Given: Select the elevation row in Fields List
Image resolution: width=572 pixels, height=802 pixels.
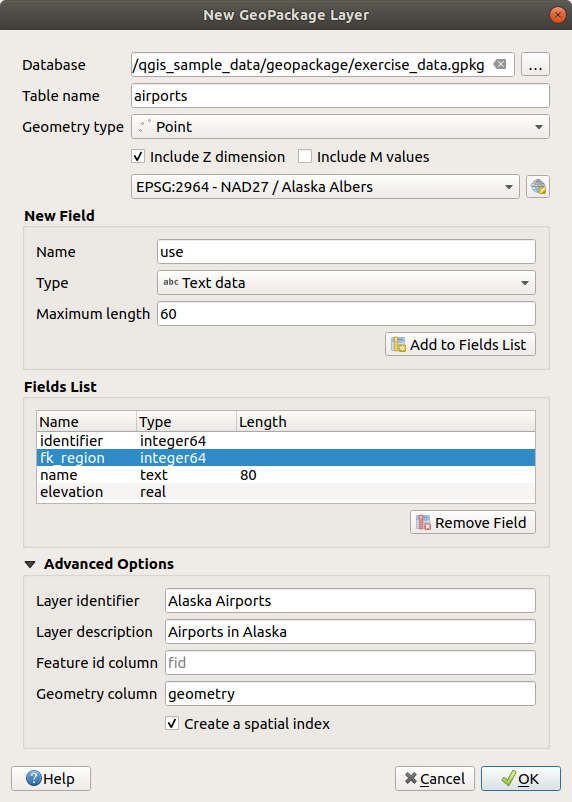Looking at the screenshot, I should click(286, 492).
